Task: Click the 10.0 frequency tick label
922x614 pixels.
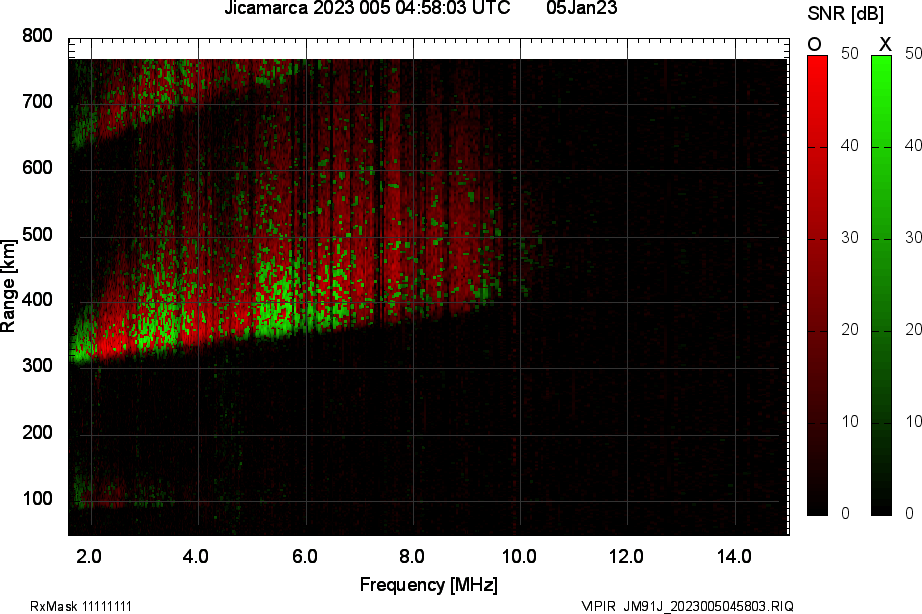Action: tap(519, 556)
